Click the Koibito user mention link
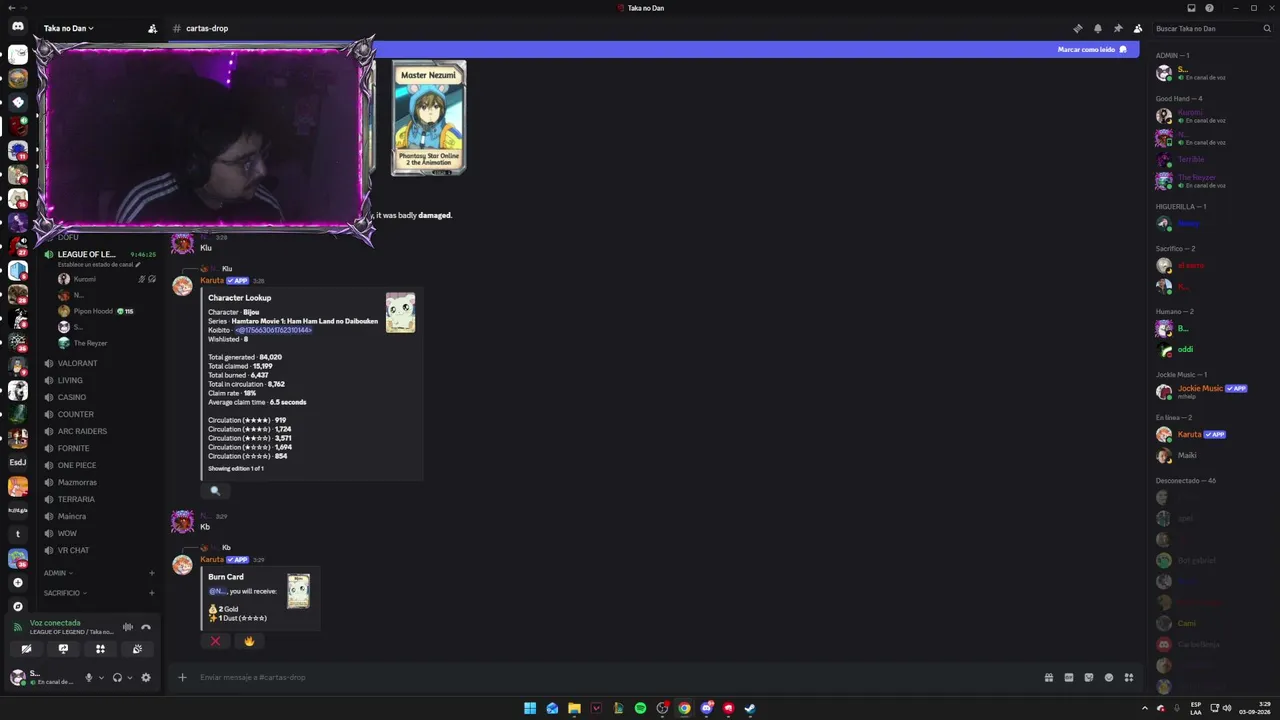This screenshot has height=720, width=1280. [273, 330]
